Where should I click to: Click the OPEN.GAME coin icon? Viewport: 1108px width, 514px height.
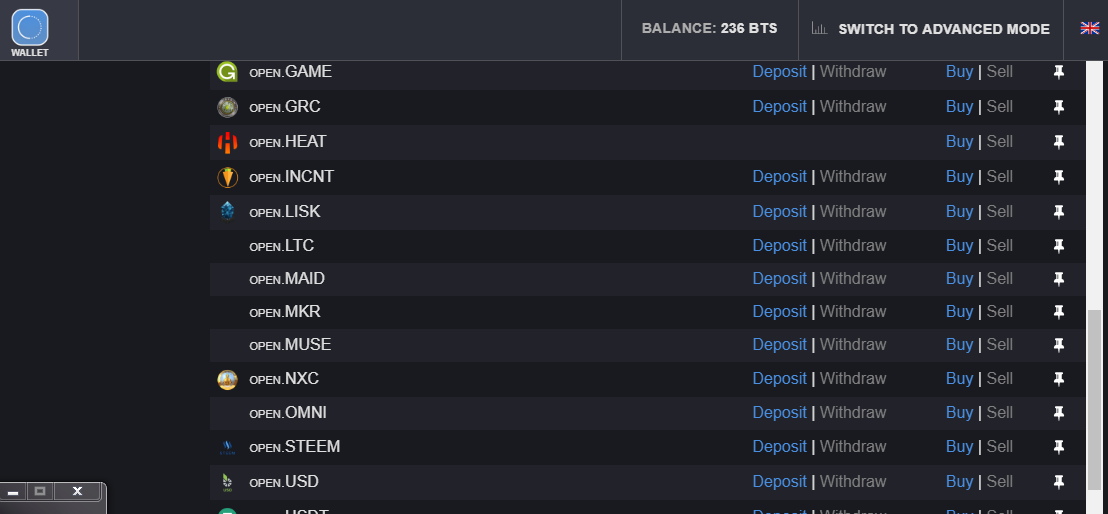(x=227, y=72)
